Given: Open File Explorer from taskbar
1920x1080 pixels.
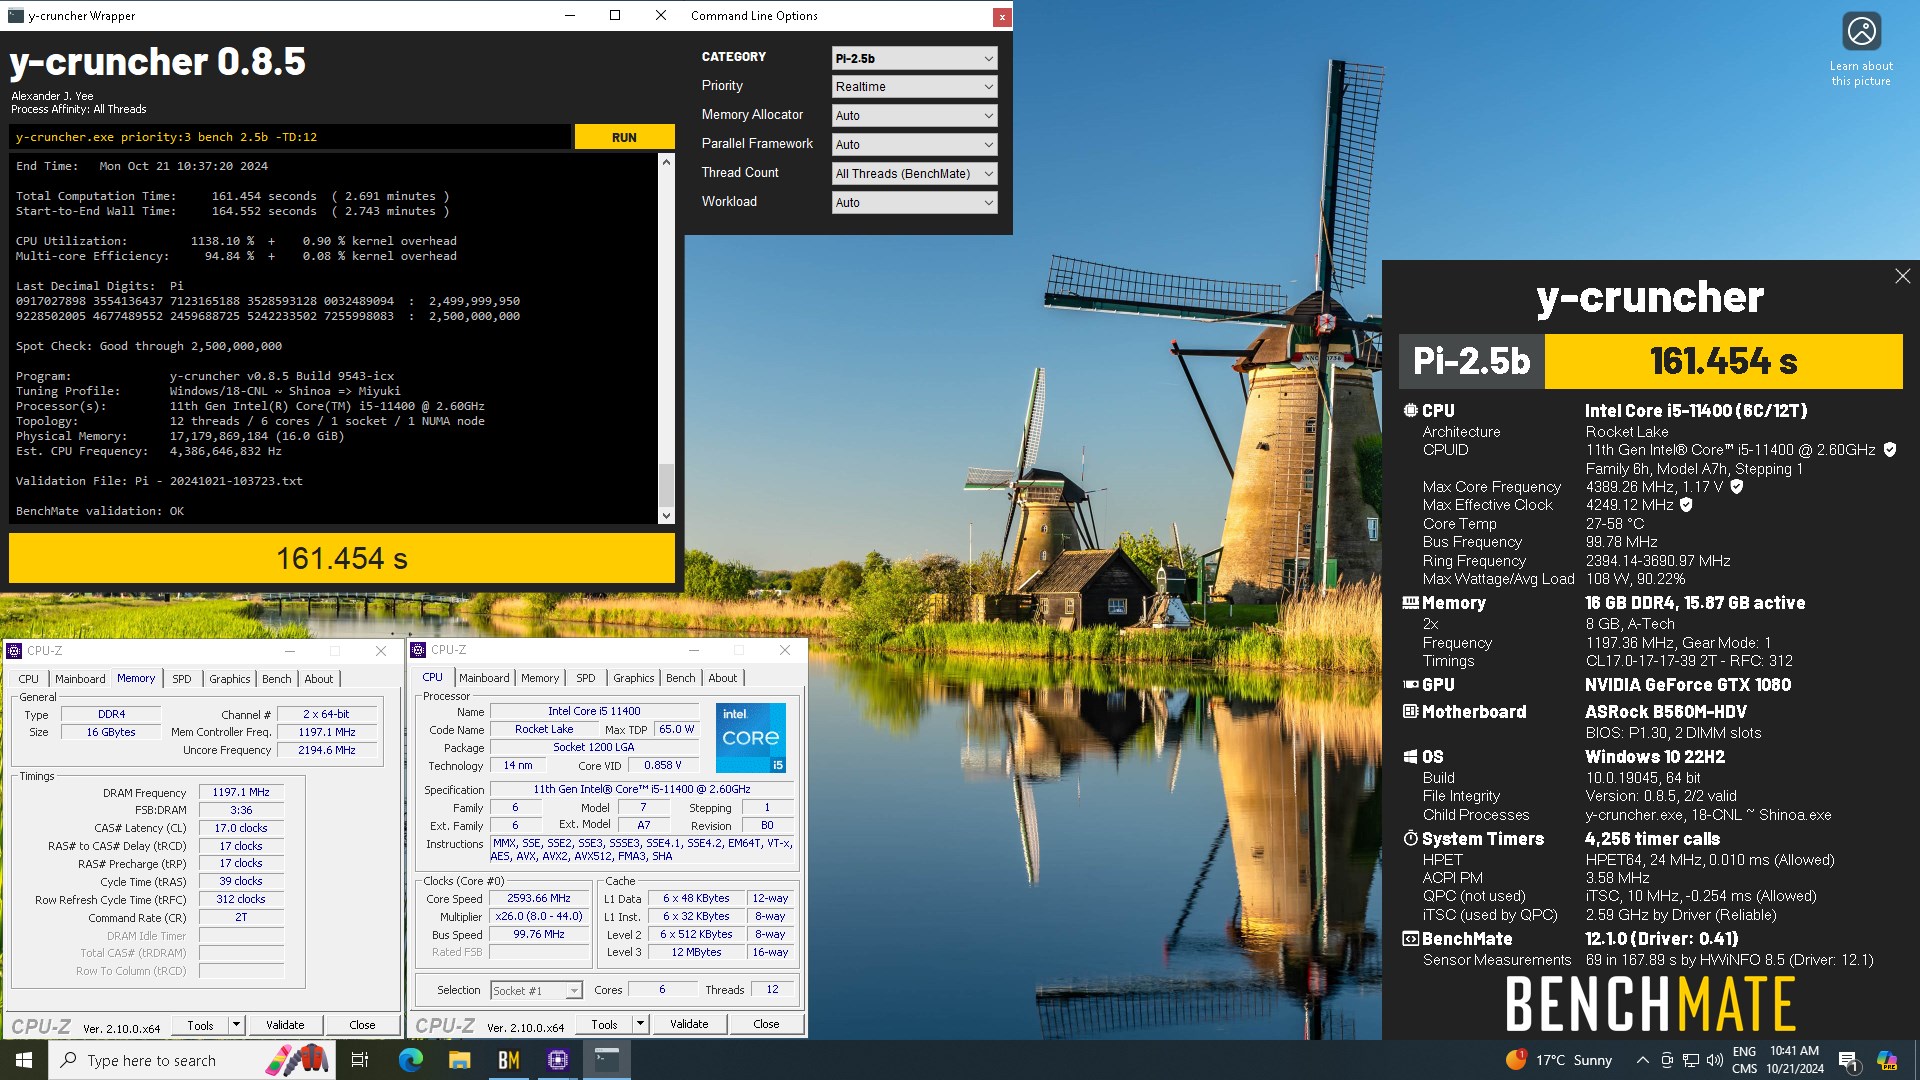Looking at the screenshot, I should pyautogui.click(x=459, y=1060).
